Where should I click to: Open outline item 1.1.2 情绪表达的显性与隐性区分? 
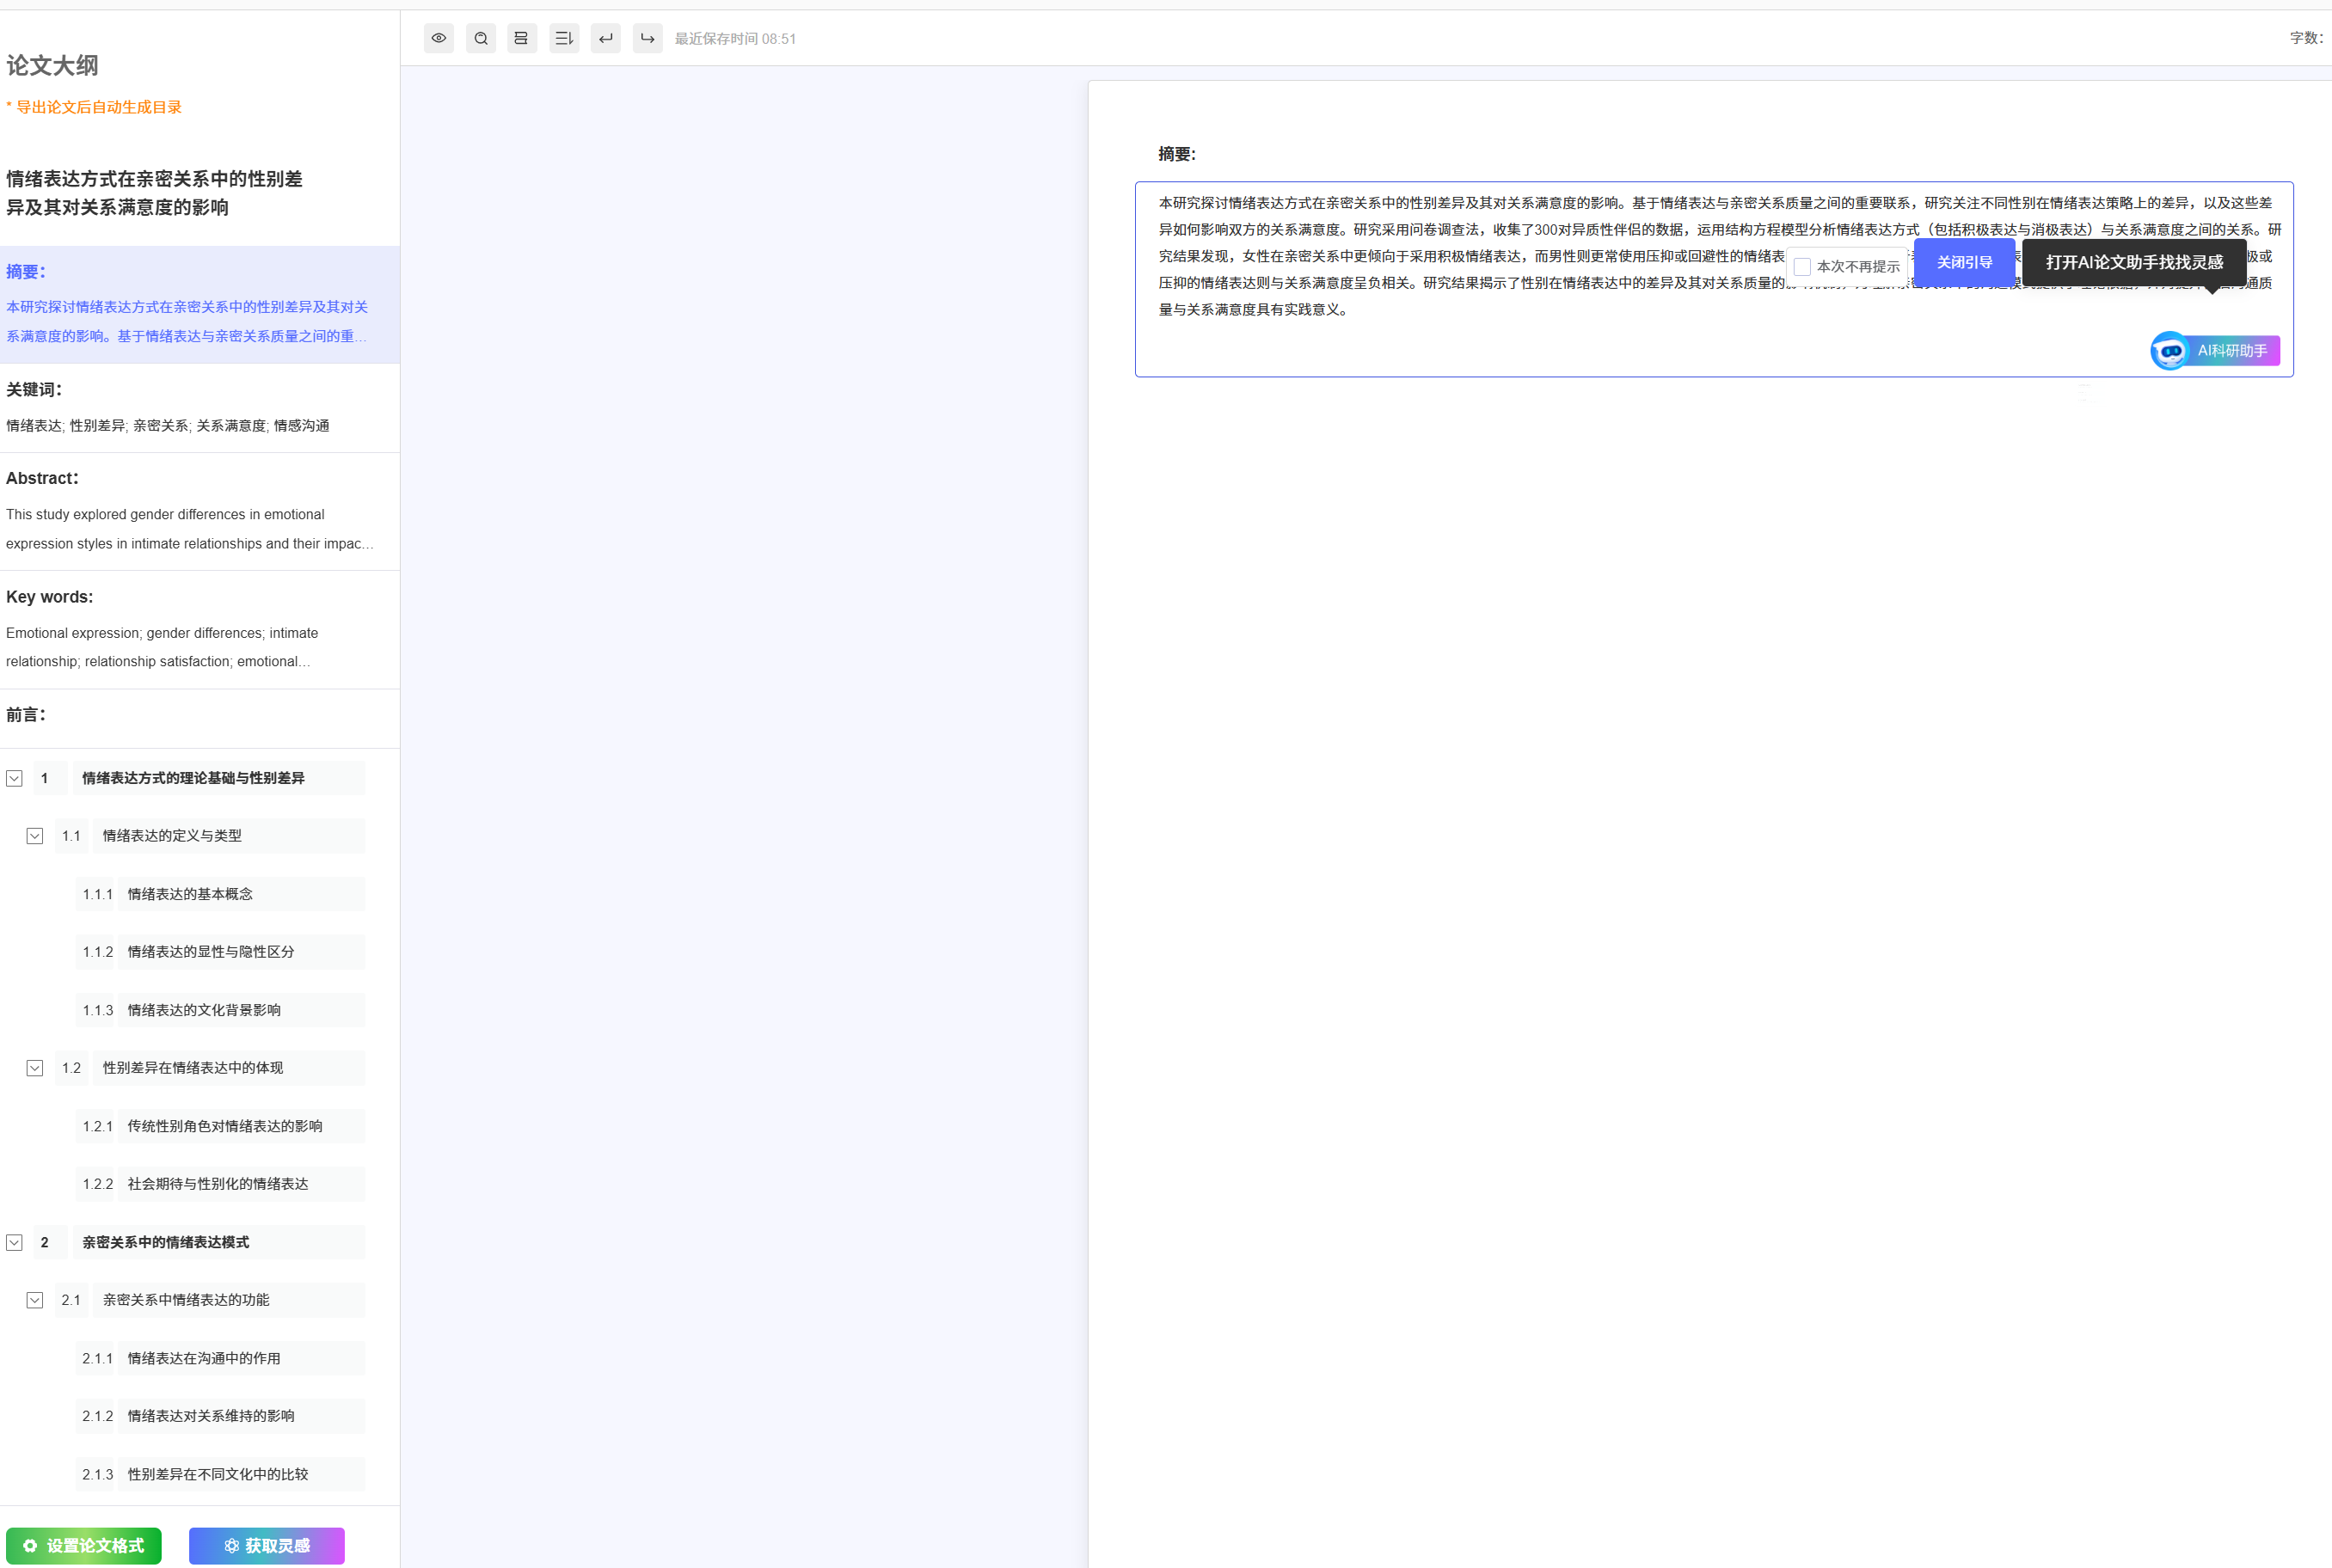pyautogui.click(x=211, y=952)
